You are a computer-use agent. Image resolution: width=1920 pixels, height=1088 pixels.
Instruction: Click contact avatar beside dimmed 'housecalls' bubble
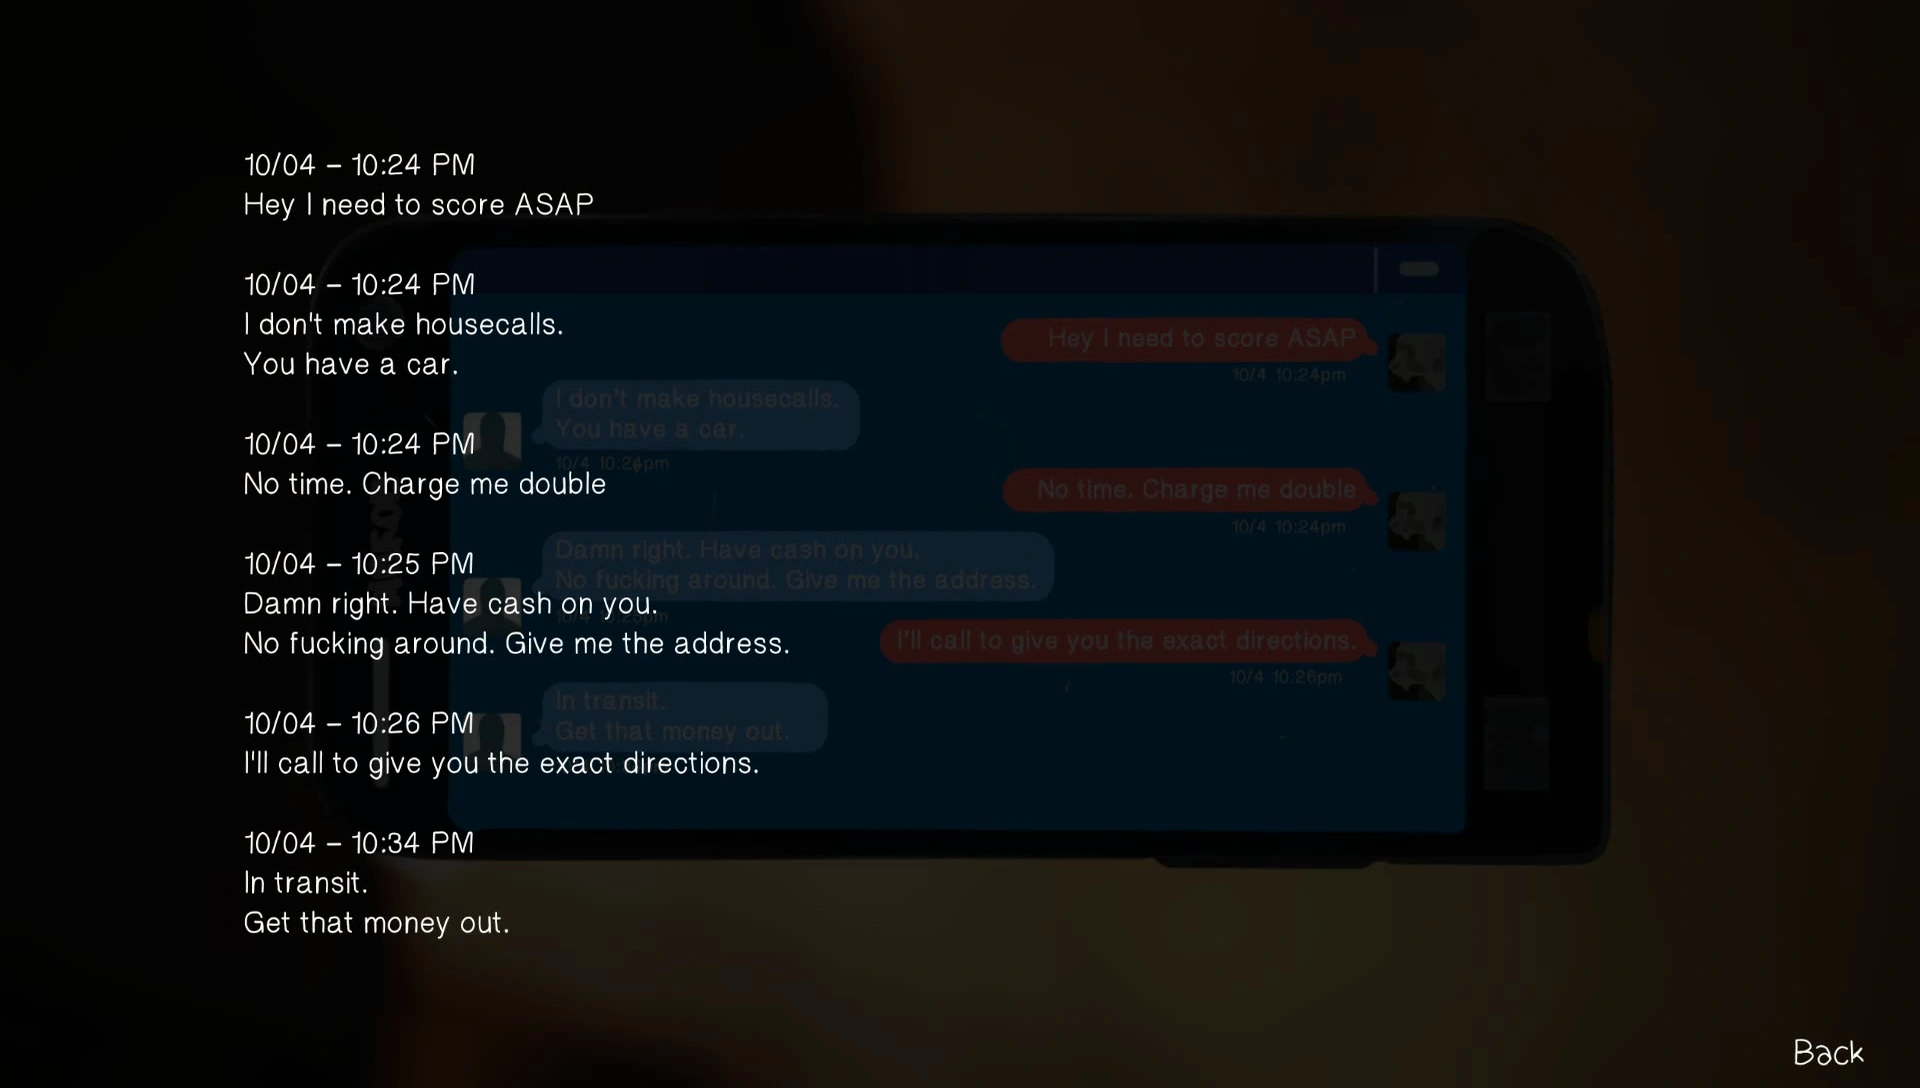tap(493, 436)
